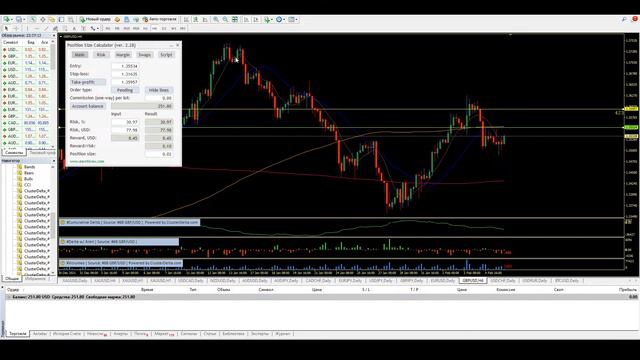Click the Stop-loss price input field
Image resolution: width=640 pixels, height=360 pixels.
point(125,74)
